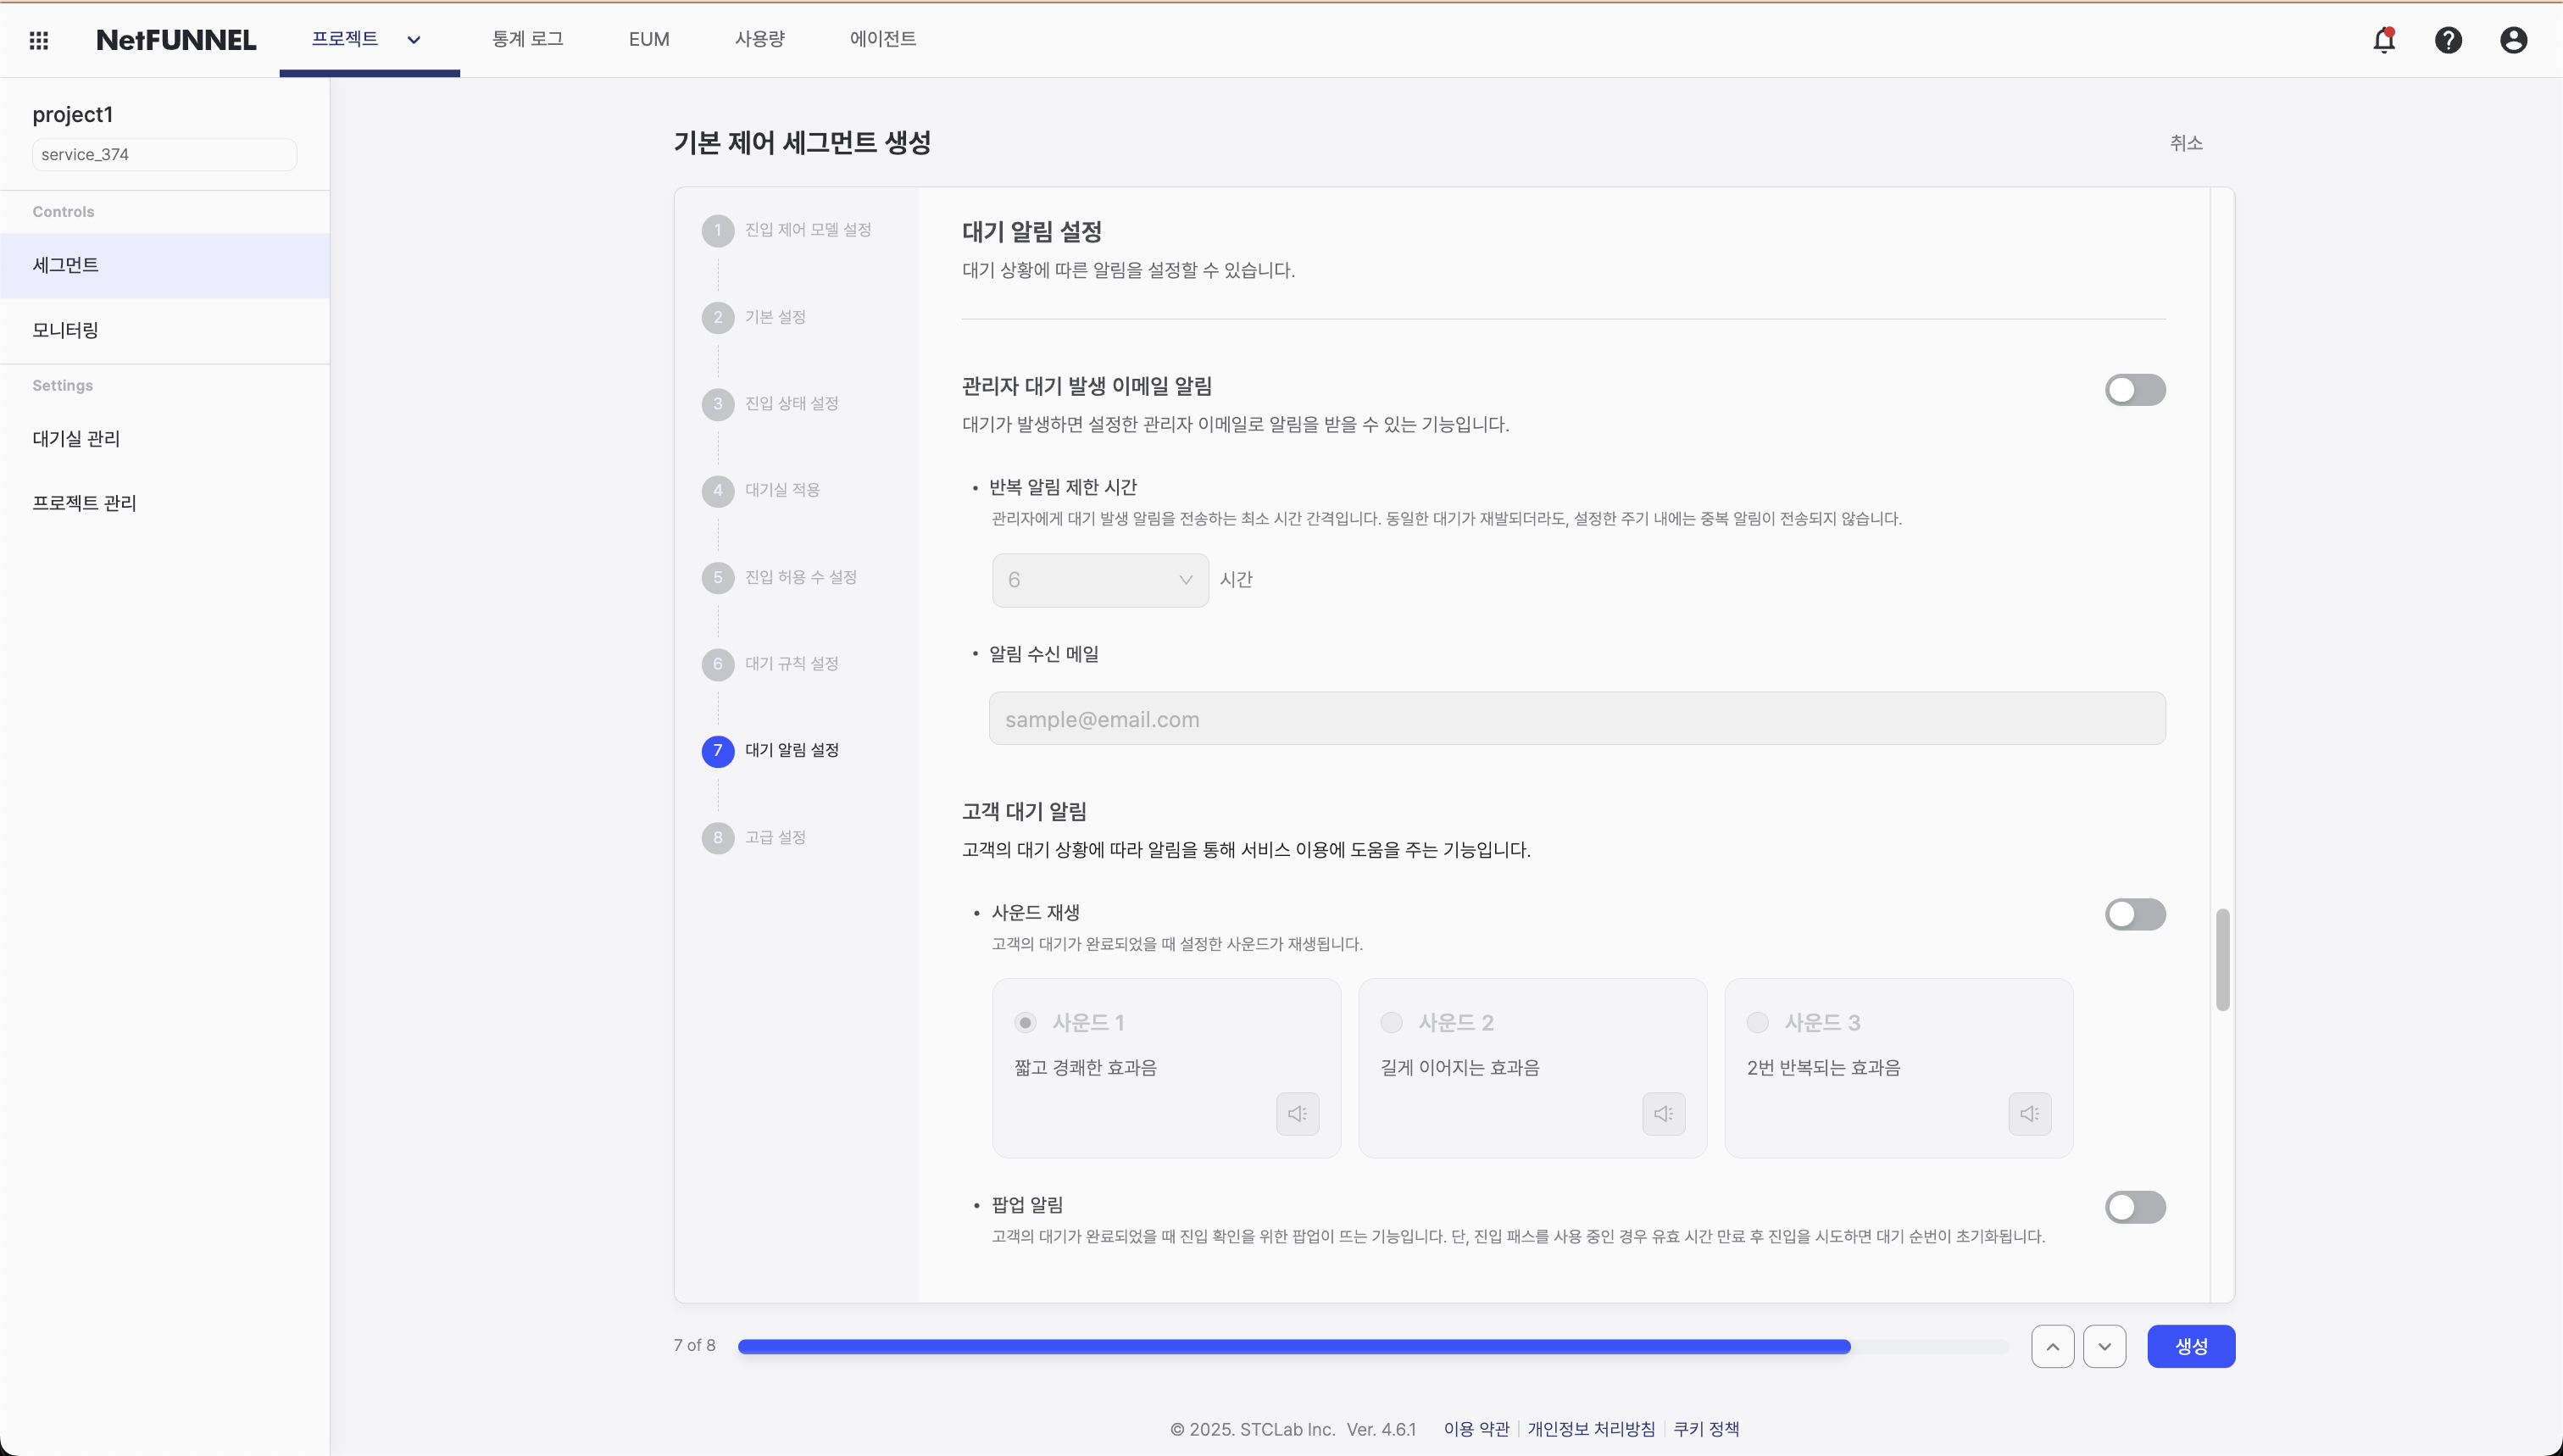The height and width of the screenshot is (1456, 2563).
Task: Open the service_374 selector
Action: pyautogui.click(x=163, y=154)
